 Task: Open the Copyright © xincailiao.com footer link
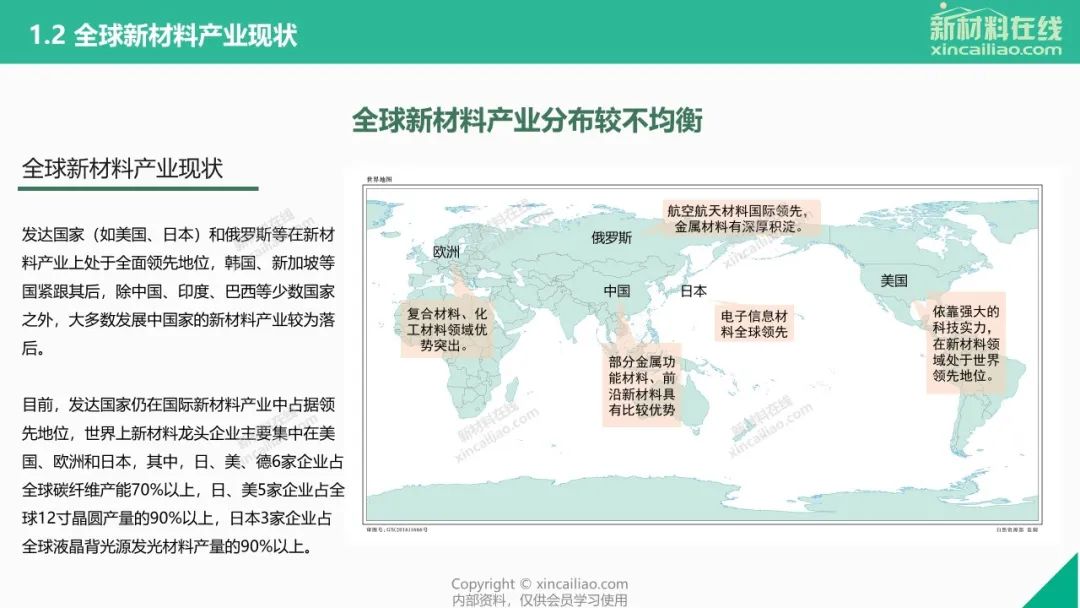(x=539, y=584)
